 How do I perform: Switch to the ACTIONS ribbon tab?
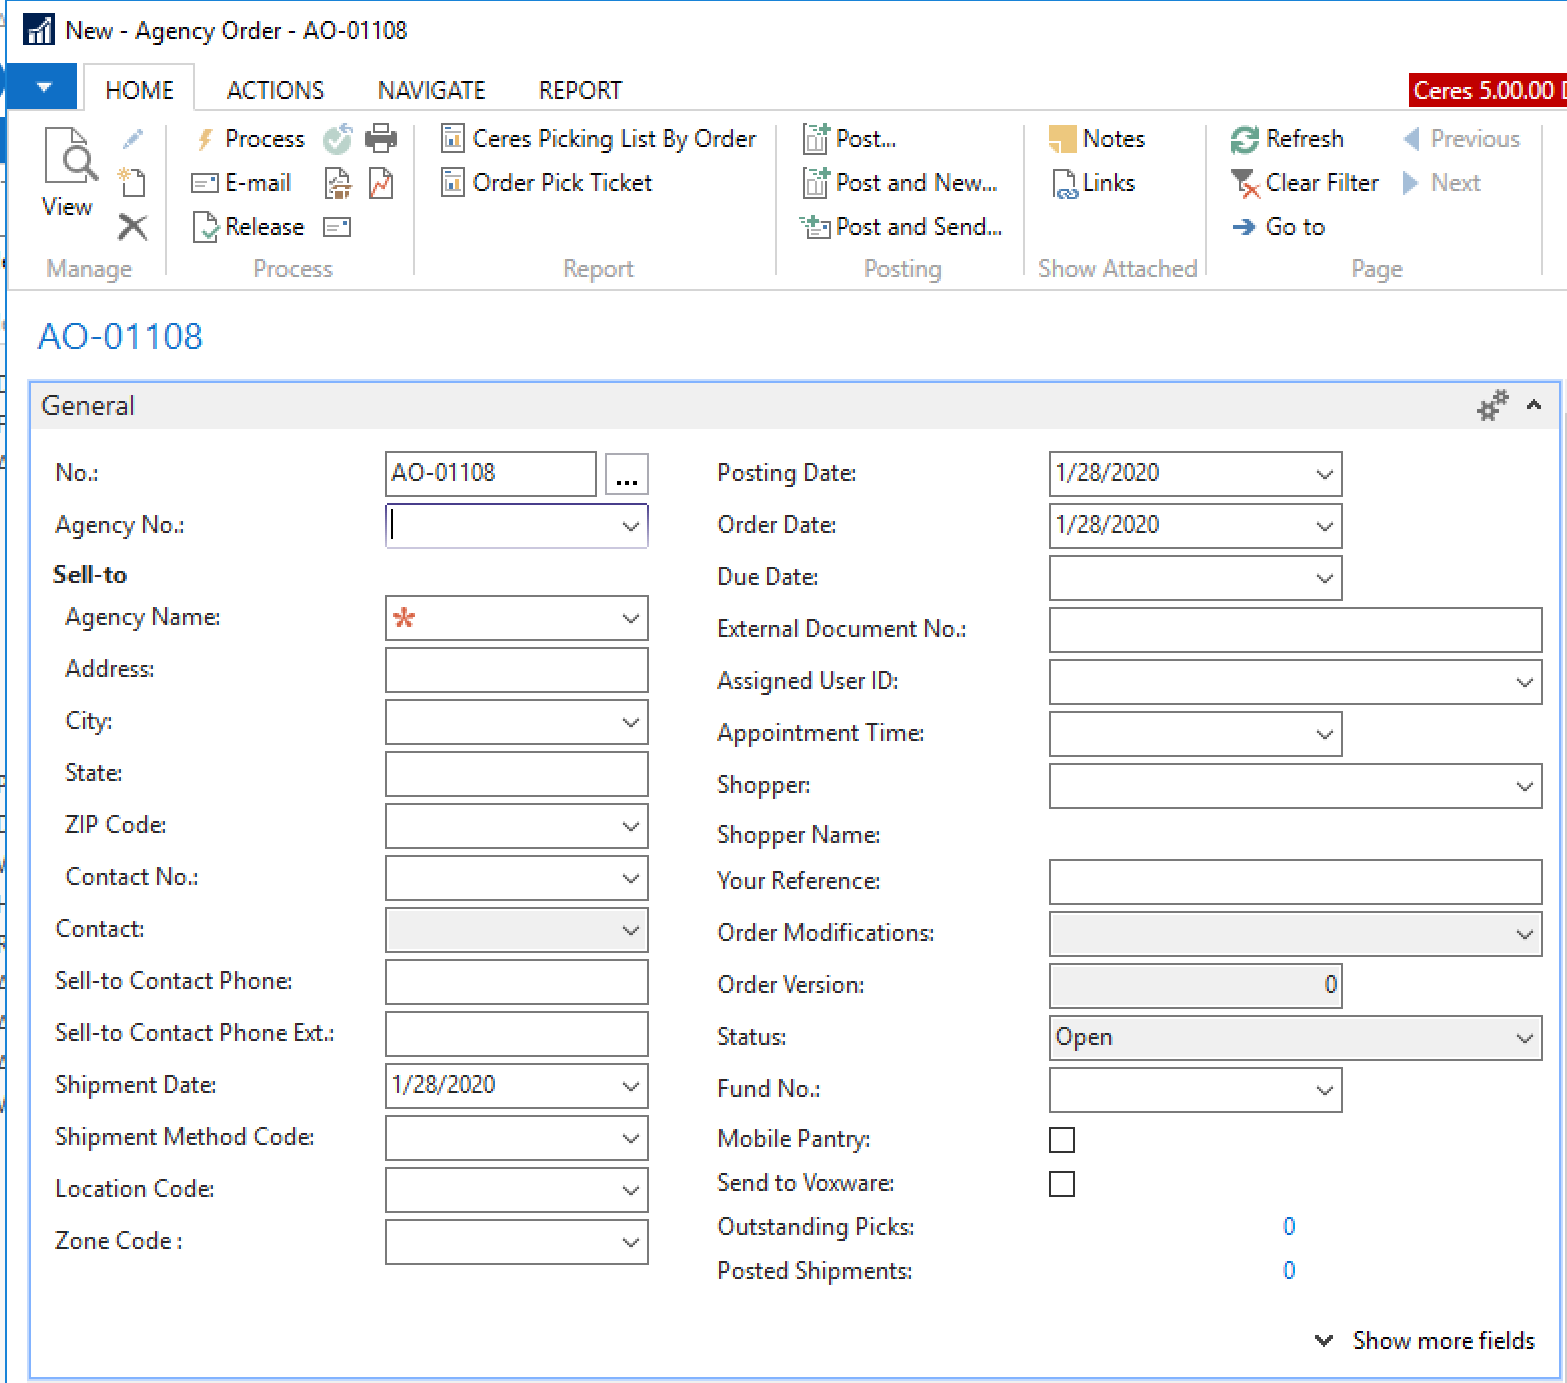pos(274,89)
